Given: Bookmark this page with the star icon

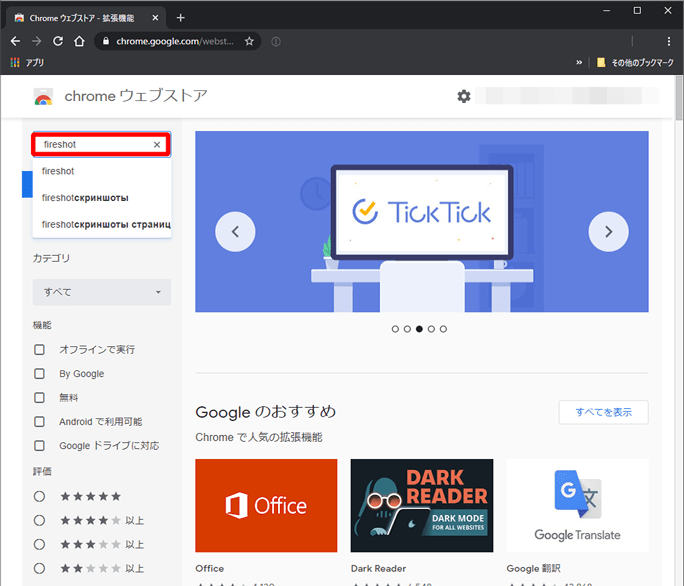Looking at the screenshot, I should click(249, 41).
